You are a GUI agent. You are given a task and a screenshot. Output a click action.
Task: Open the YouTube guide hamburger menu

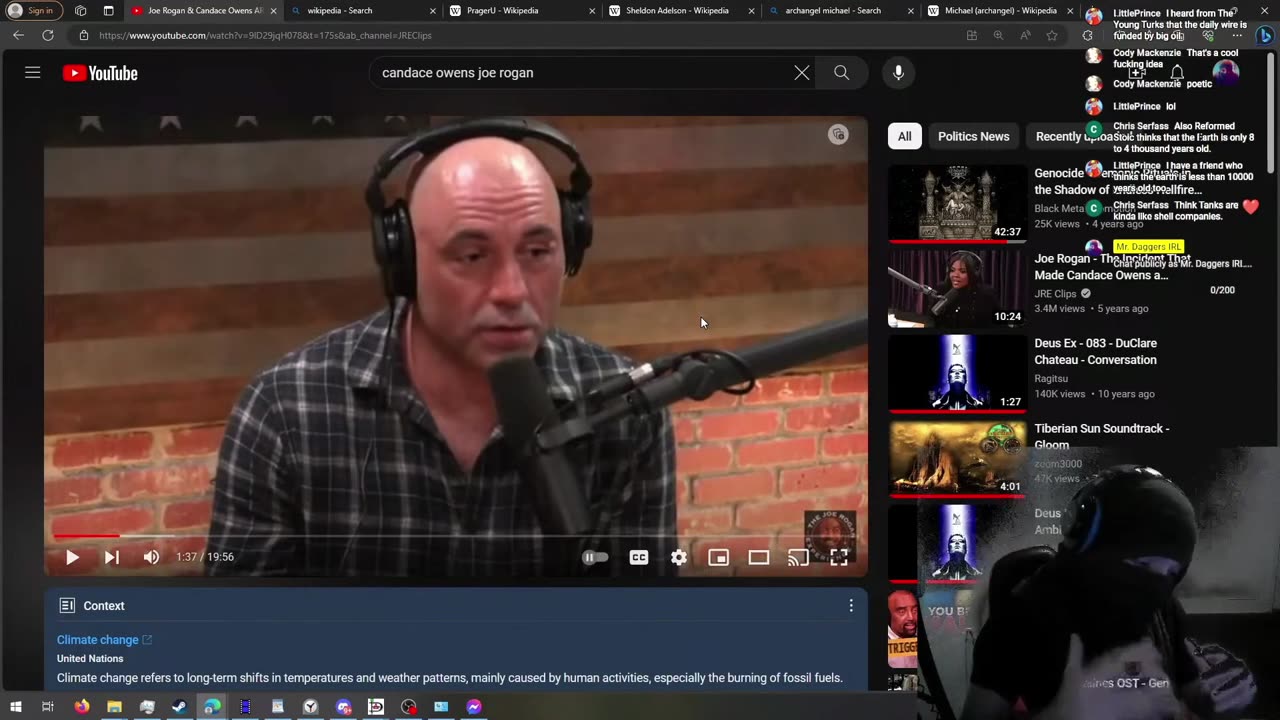(x=33, y=72)
